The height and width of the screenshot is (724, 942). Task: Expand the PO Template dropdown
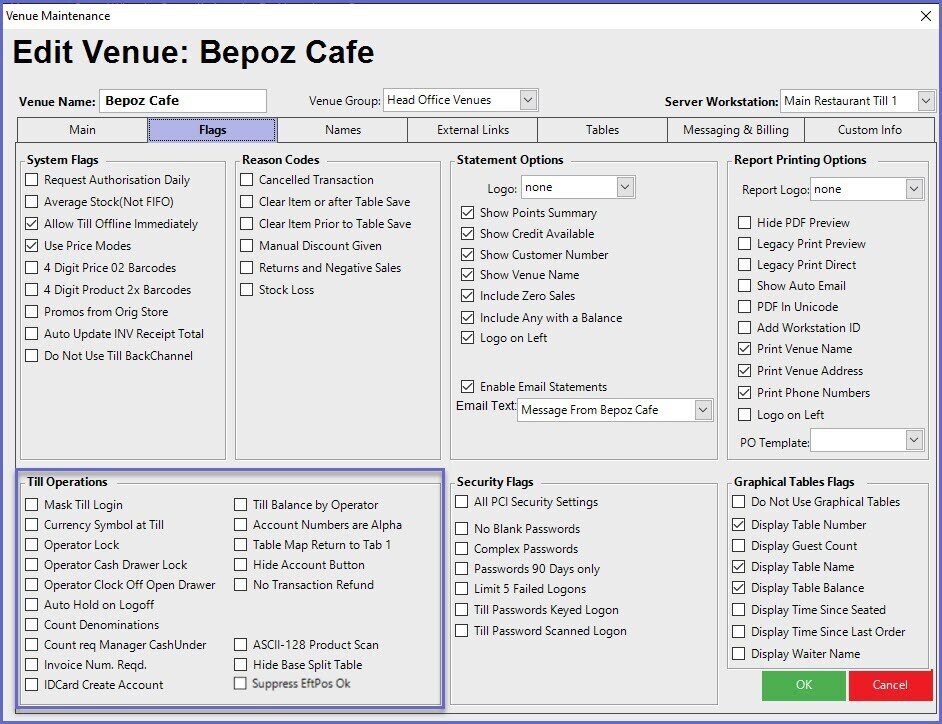pos(913,440)
